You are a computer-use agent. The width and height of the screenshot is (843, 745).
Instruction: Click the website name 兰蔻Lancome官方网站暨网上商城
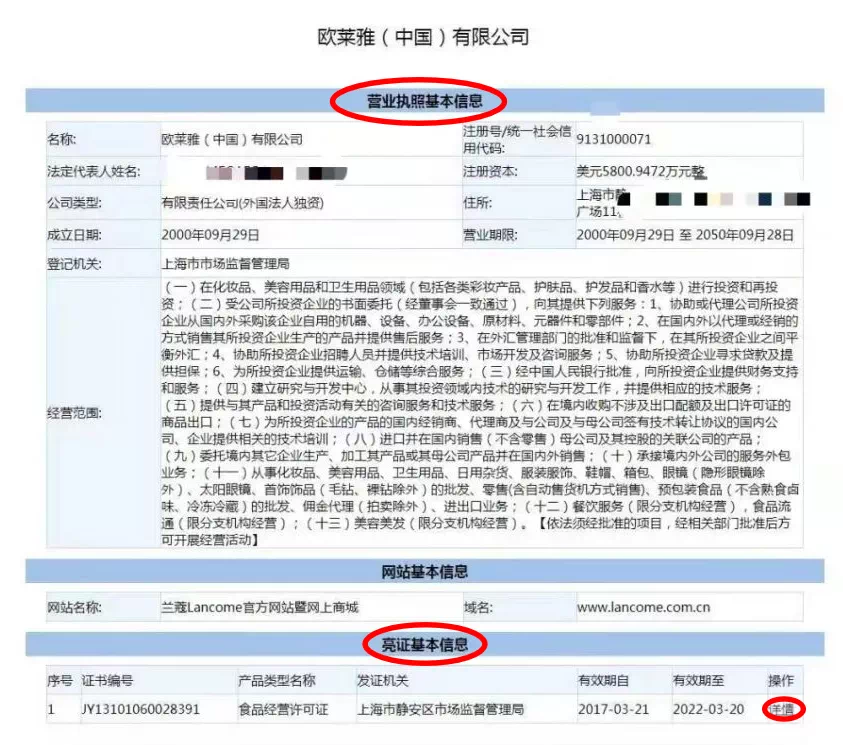point(259,607)
